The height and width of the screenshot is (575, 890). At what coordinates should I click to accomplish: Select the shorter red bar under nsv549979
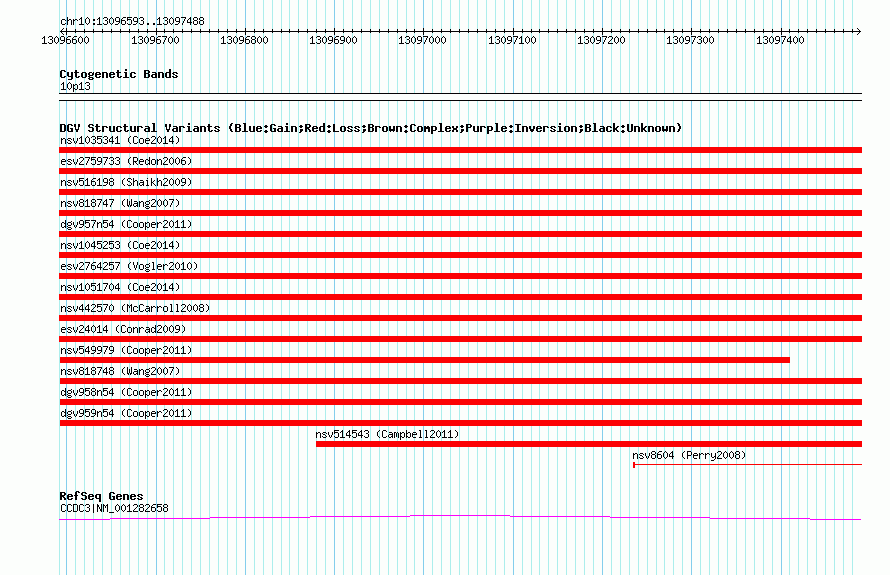point(425,360)
